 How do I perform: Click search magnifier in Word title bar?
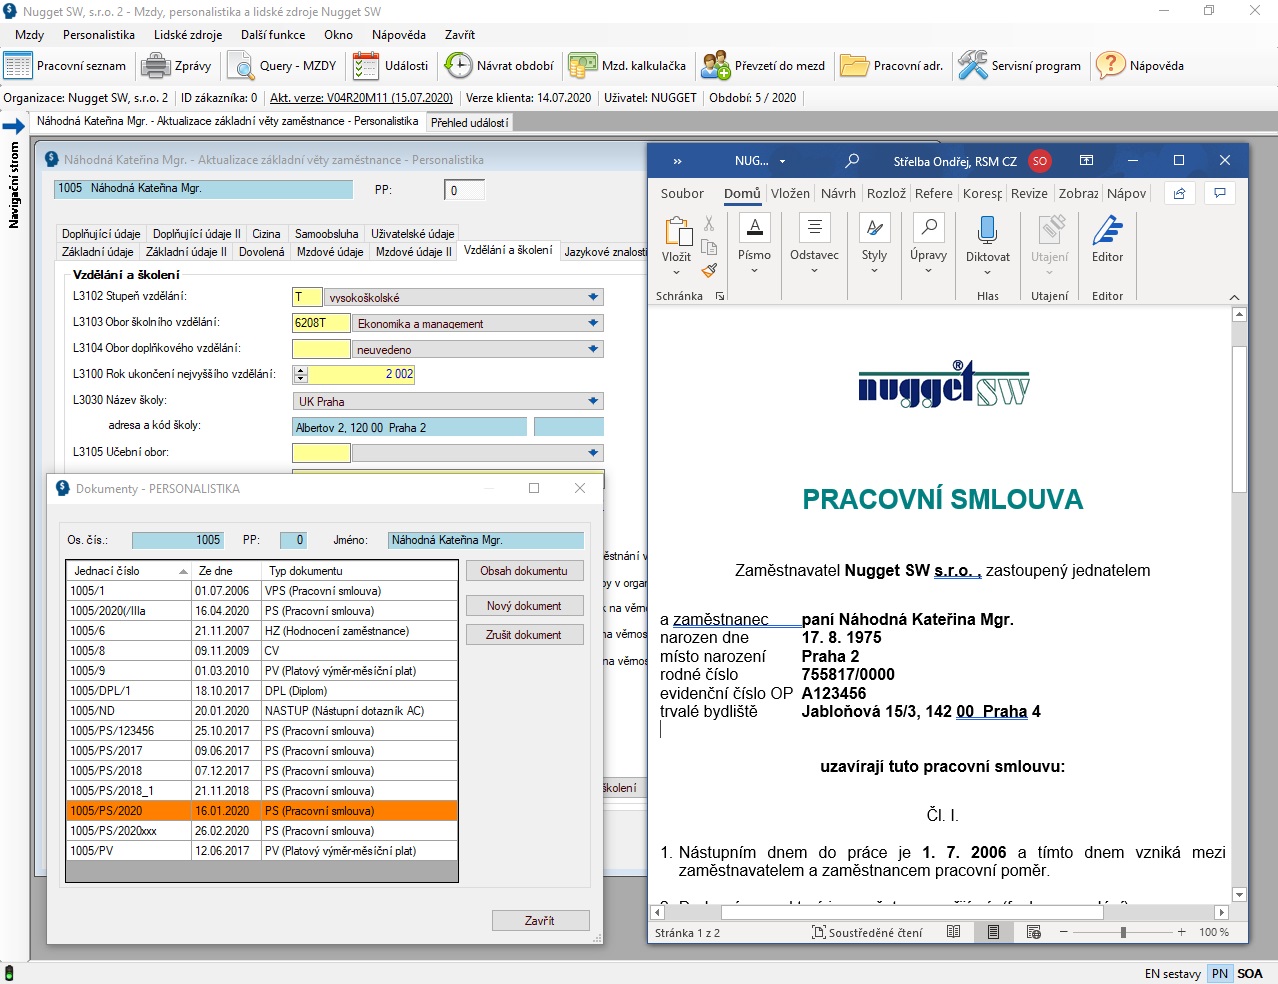[x=852, y=160]
